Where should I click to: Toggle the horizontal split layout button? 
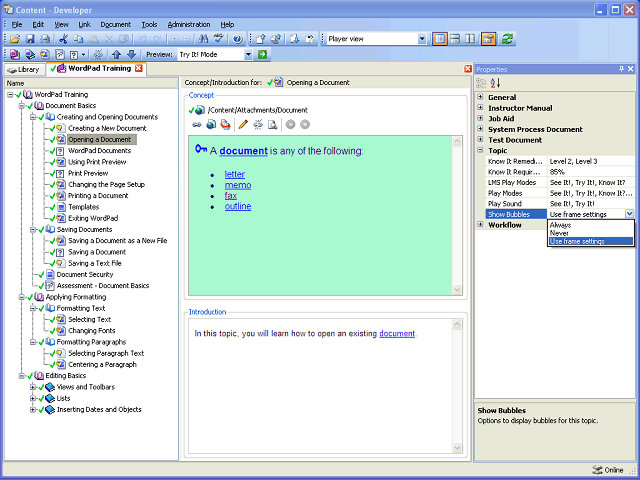click(x=455, y=39)
